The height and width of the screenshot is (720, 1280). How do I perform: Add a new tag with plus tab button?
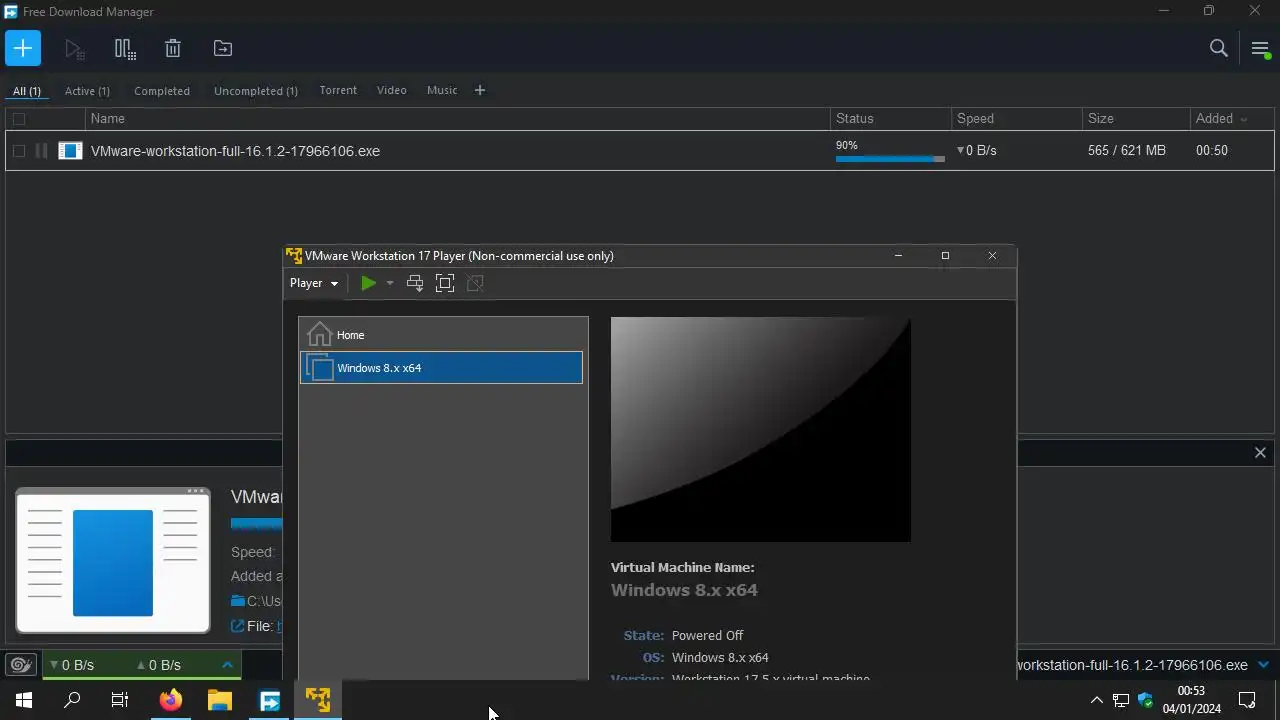pyautogui.click(x=480, y=90)
